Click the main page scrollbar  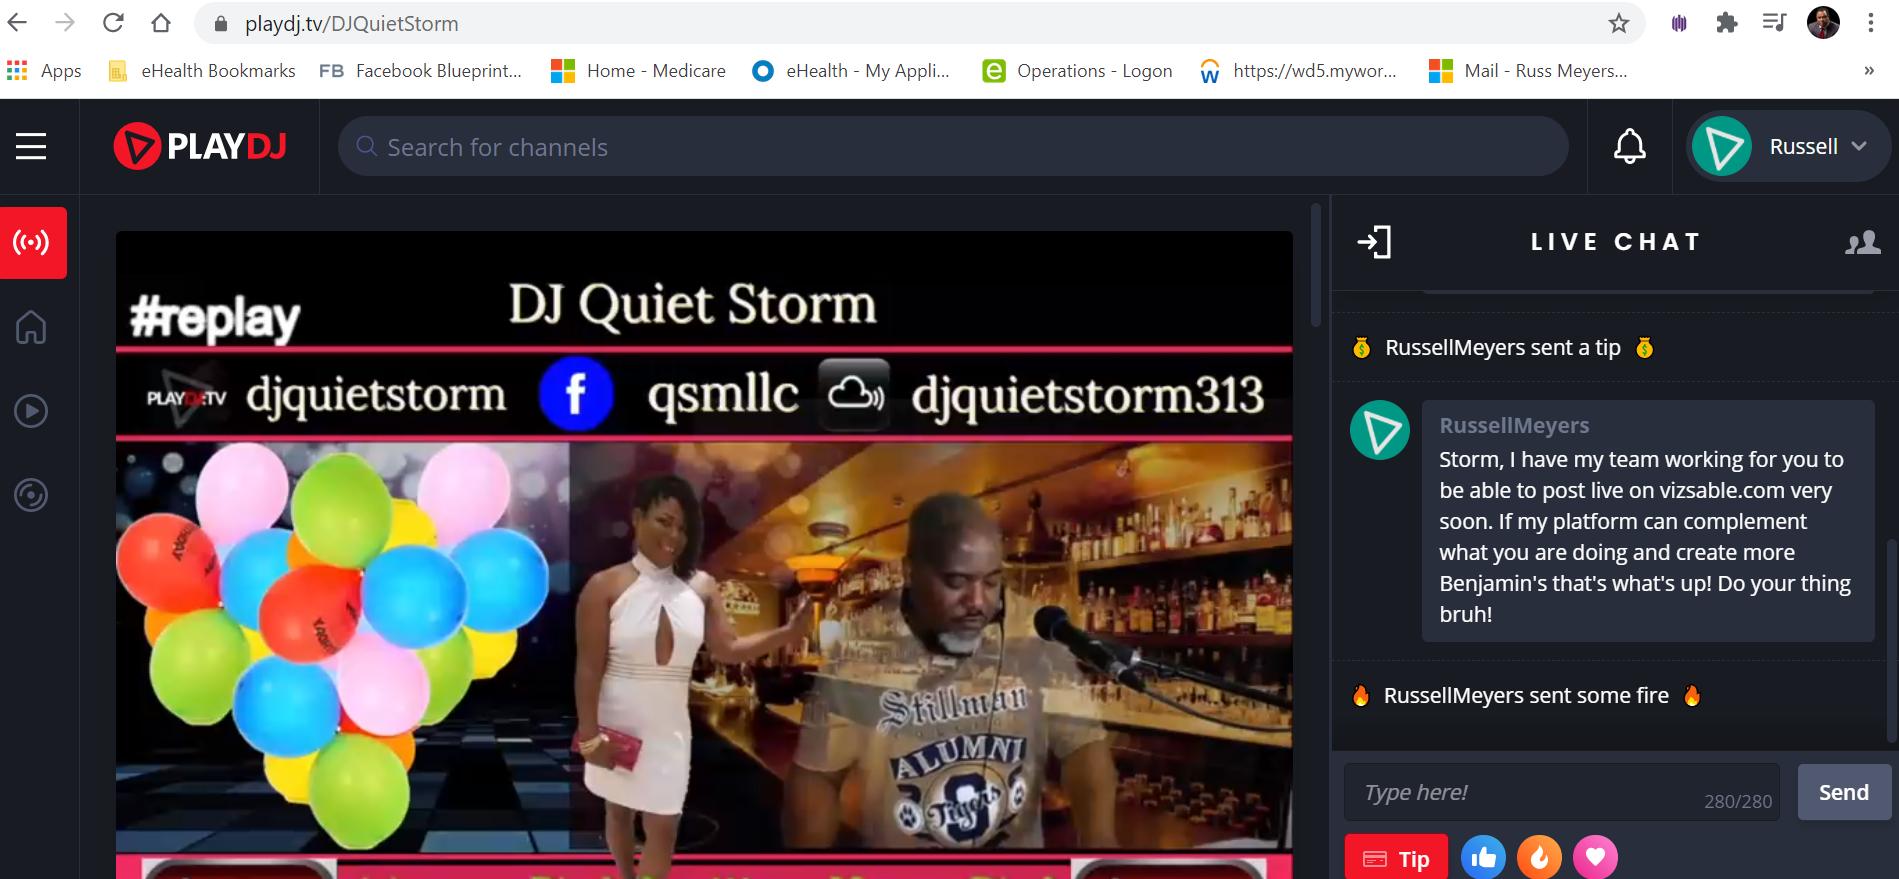pyautogui.click(x=1316, y=265)
